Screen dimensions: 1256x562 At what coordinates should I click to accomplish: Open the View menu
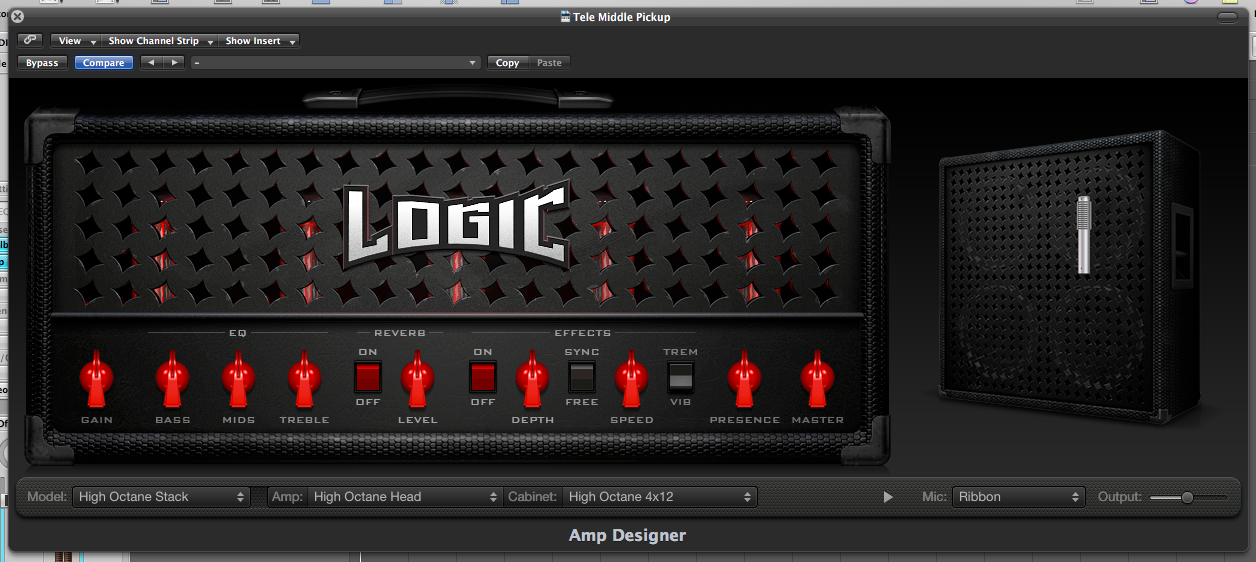coord(75,41)
